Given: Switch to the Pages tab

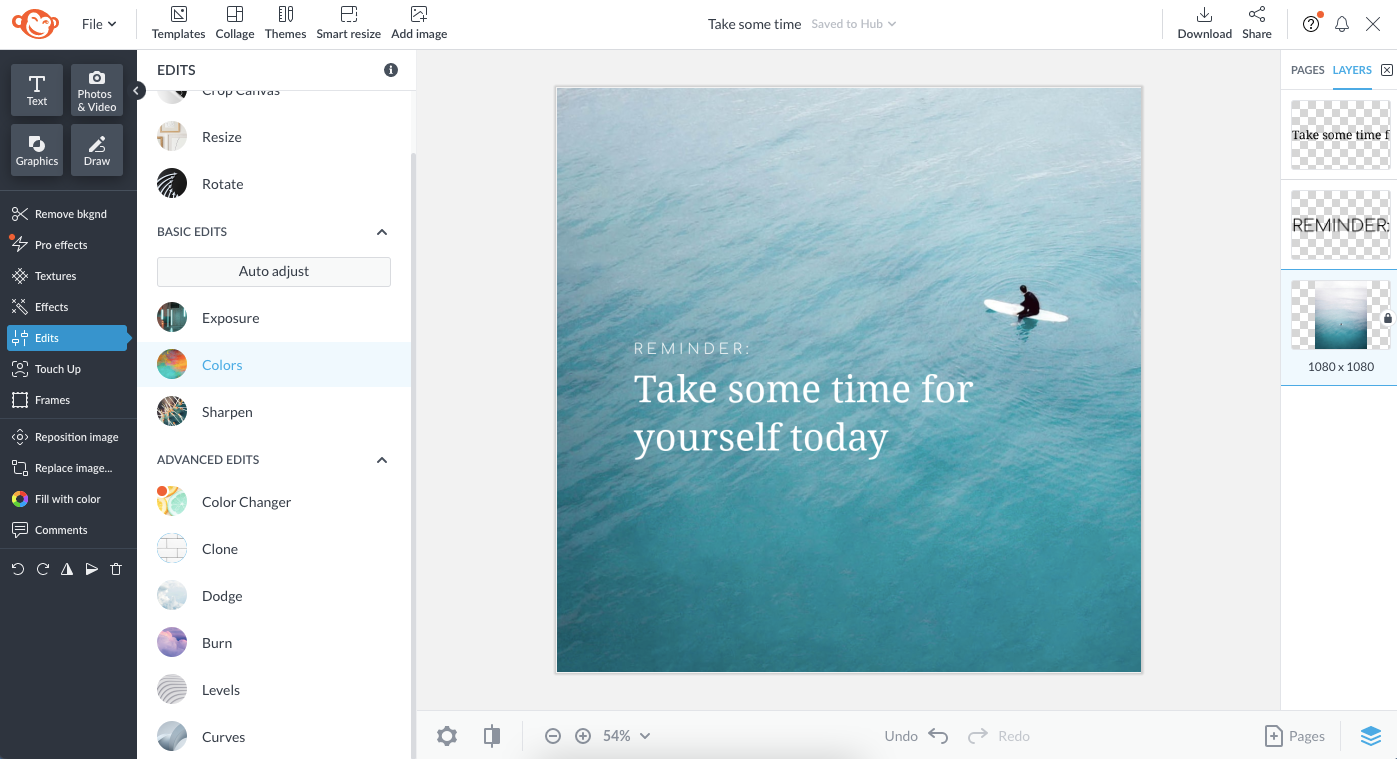Looking at the screenshot, I should pyautogui.click(x=1307, y=70).
